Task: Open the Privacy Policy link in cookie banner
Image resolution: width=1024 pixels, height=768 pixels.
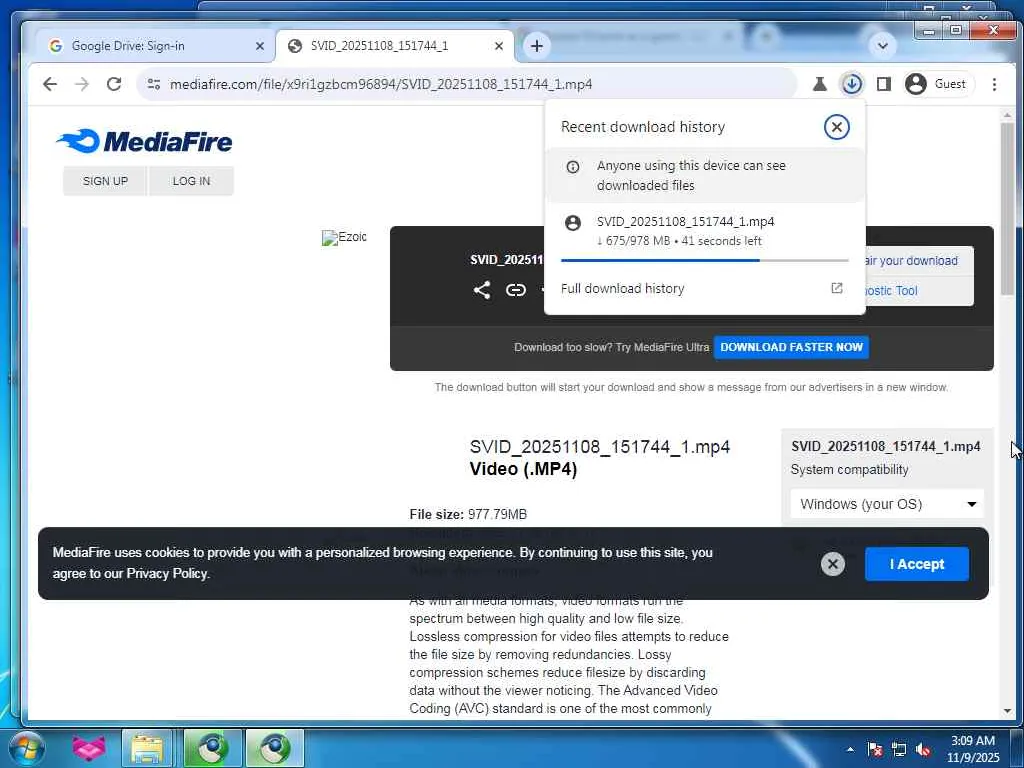Action: pyautogui.click(x=167, y=573)
